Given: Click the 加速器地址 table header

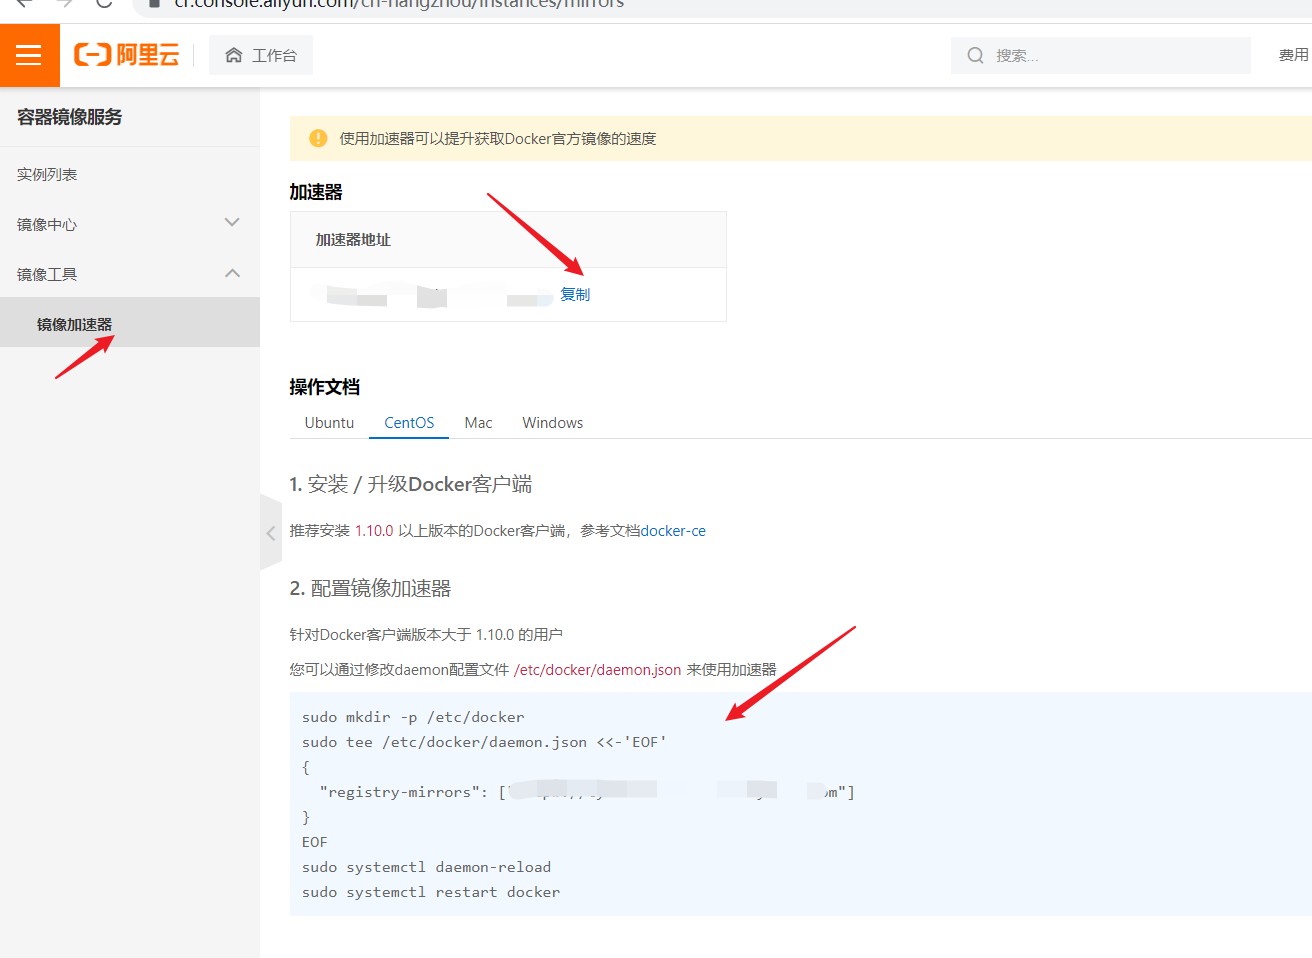Looking at the screenshot, I should [x=353, y=240].
